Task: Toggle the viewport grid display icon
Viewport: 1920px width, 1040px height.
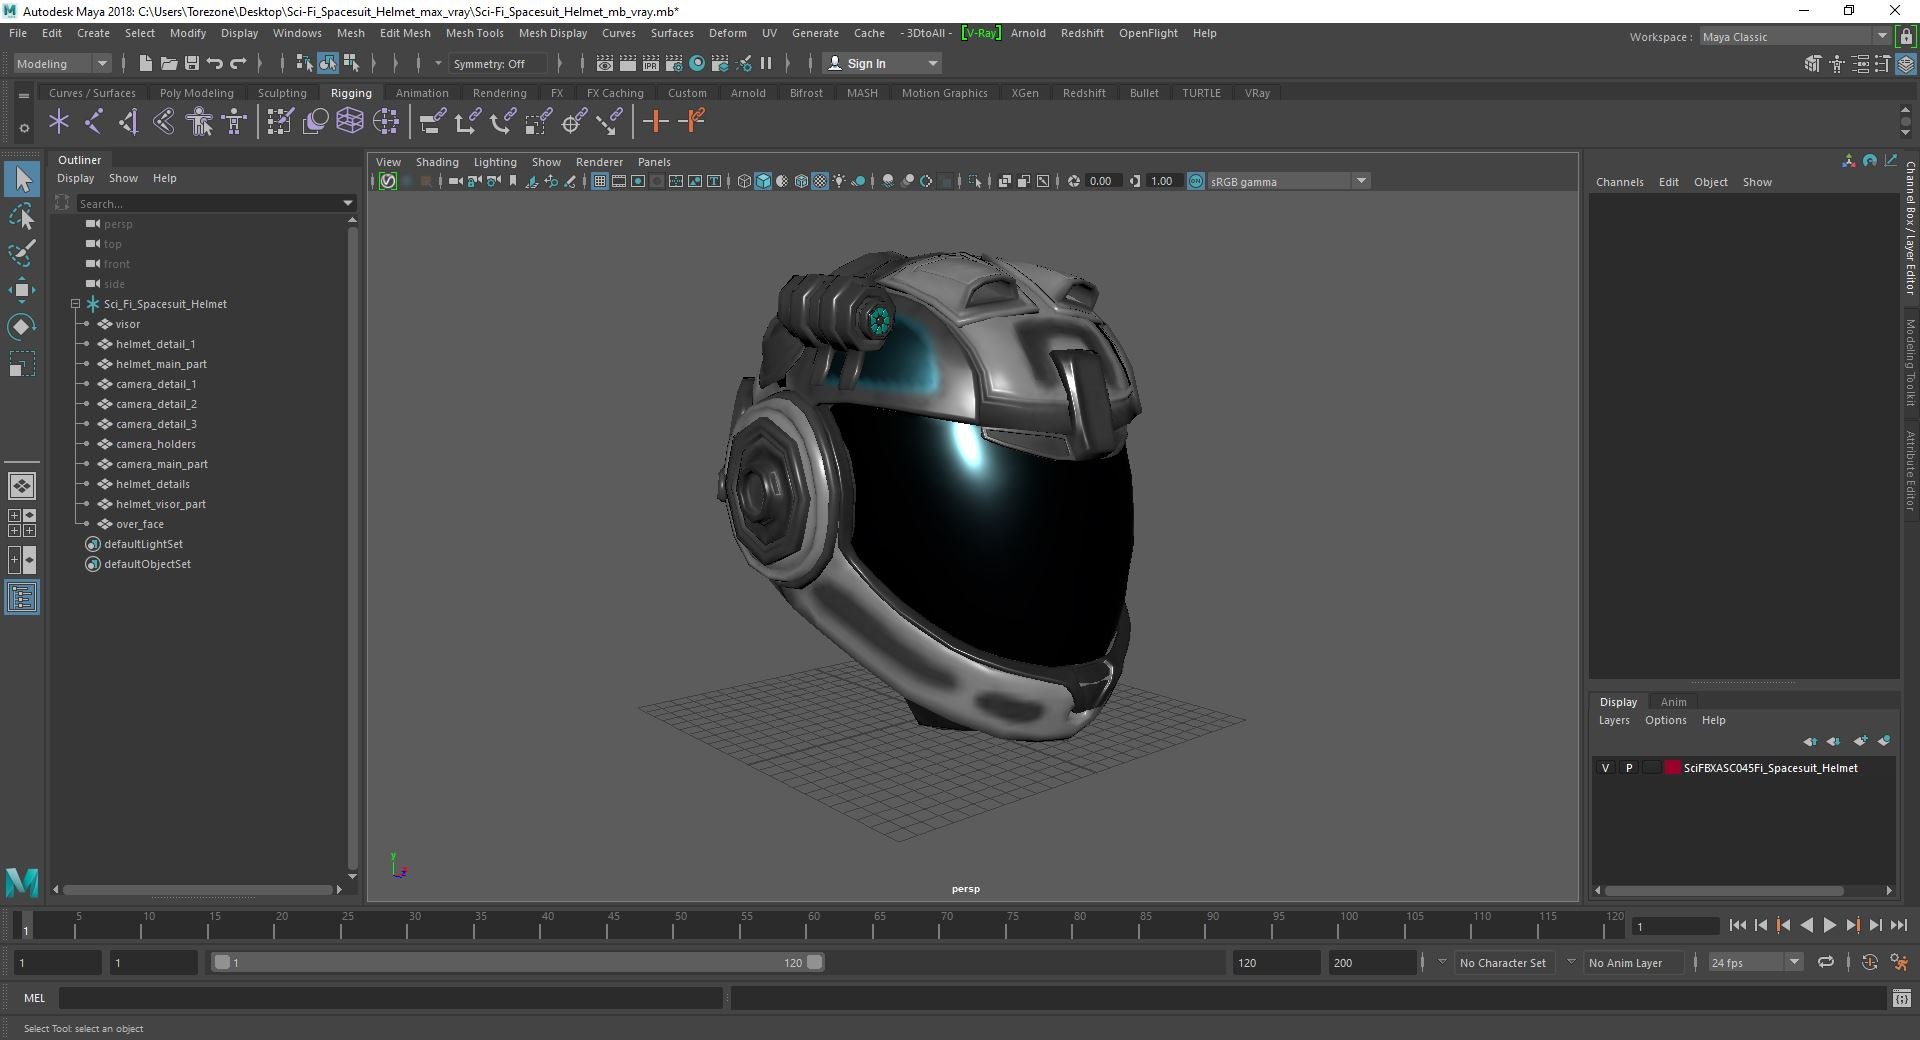Action: click(600, 181)
